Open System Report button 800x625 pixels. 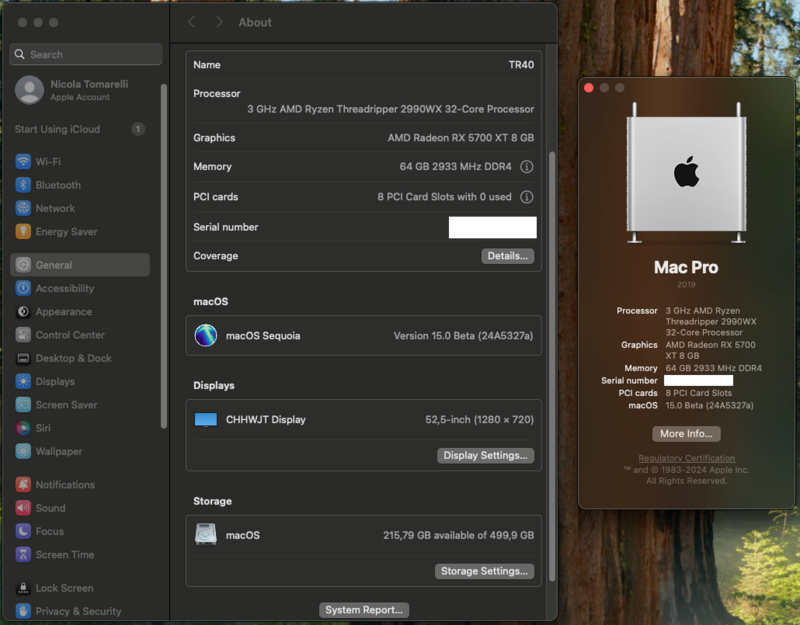(x=364, y=610)
